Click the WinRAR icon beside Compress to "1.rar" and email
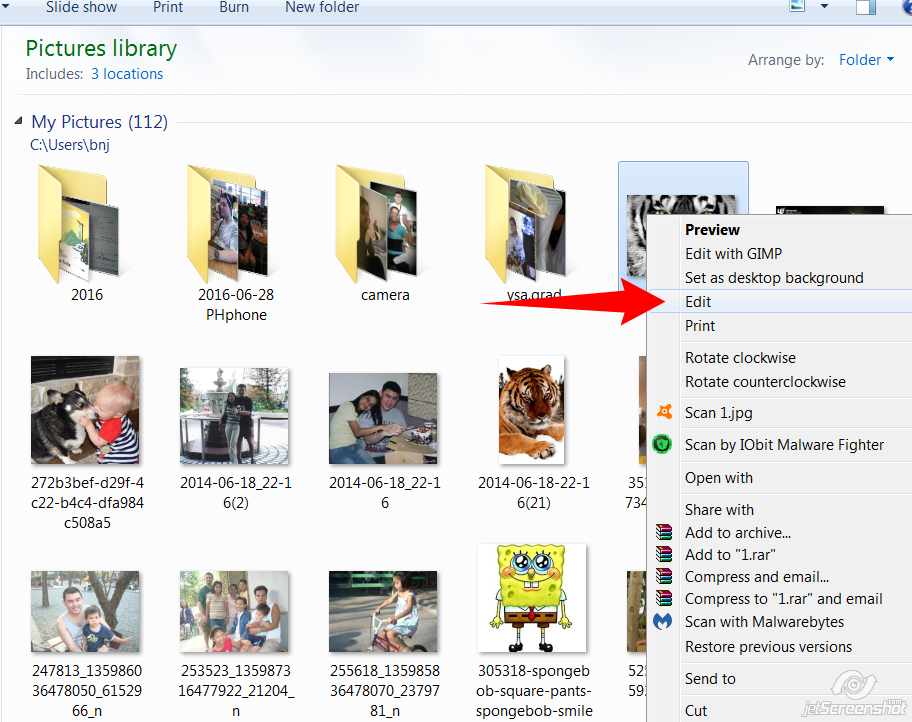The width and height of the screenshot is (912, 722). click(664, 597)
